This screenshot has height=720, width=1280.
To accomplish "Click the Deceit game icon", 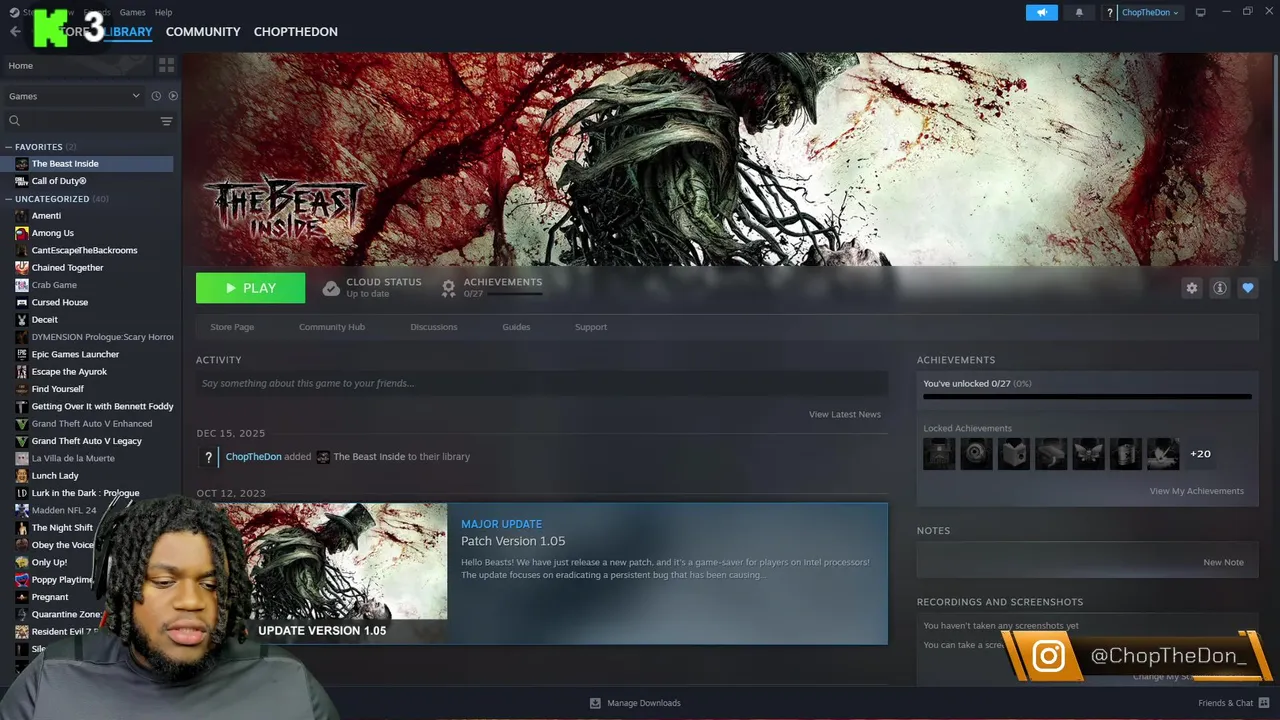I will point(22,320).
